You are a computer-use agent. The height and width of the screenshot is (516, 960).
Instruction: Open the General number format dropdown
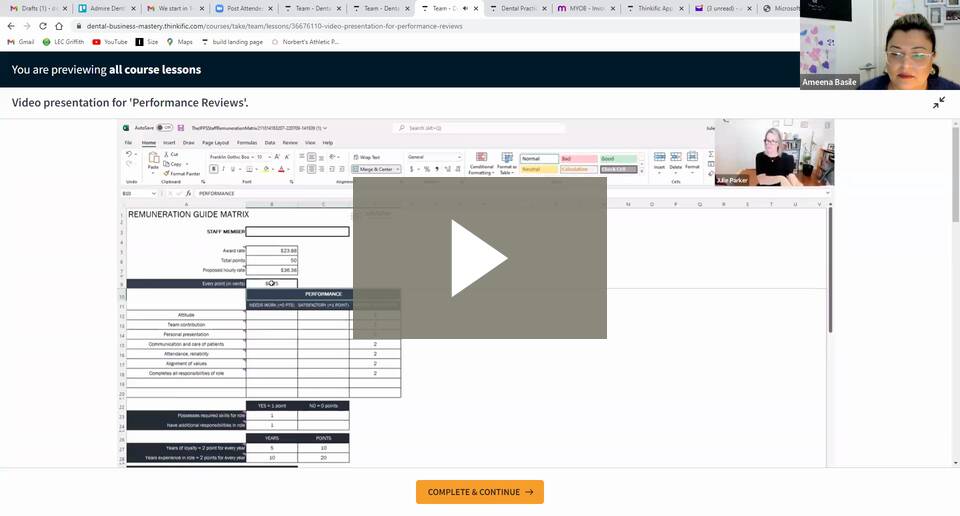[x=459, y=157]
